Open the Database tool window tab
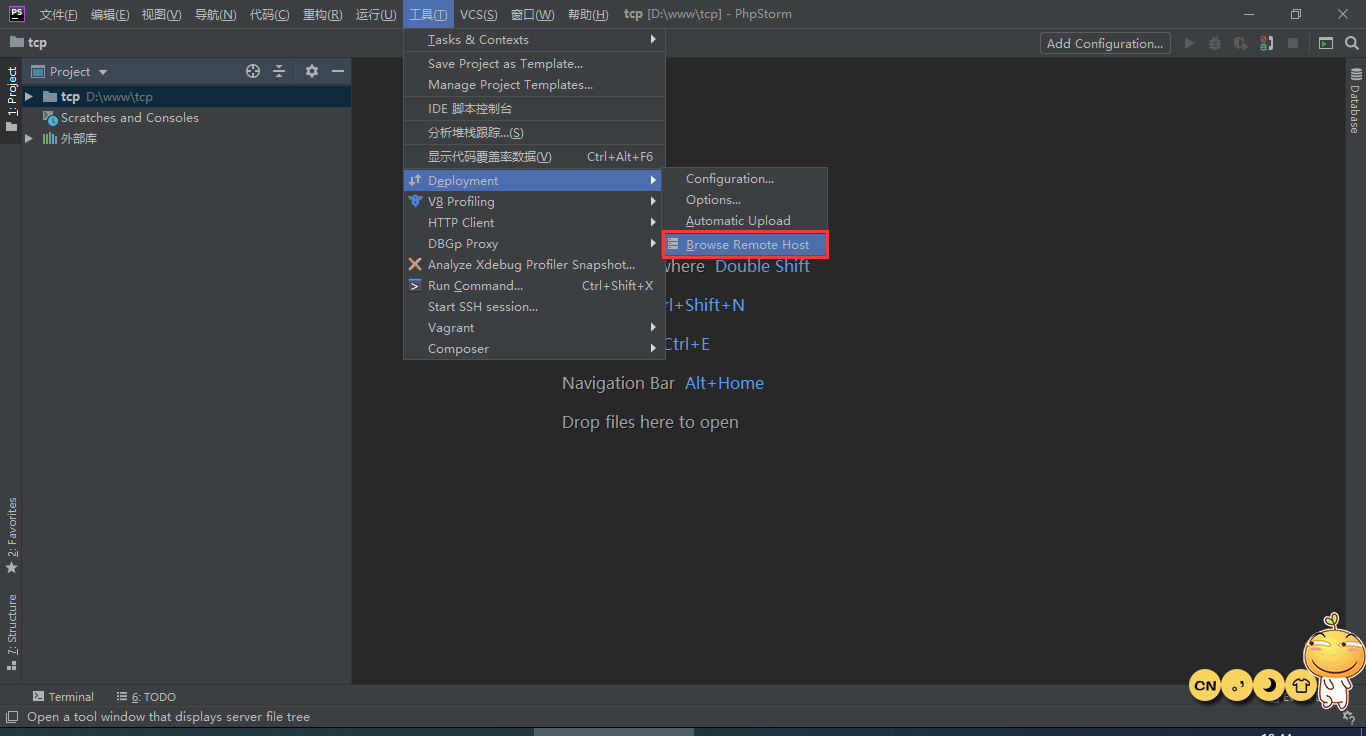 click(1356, 100)
